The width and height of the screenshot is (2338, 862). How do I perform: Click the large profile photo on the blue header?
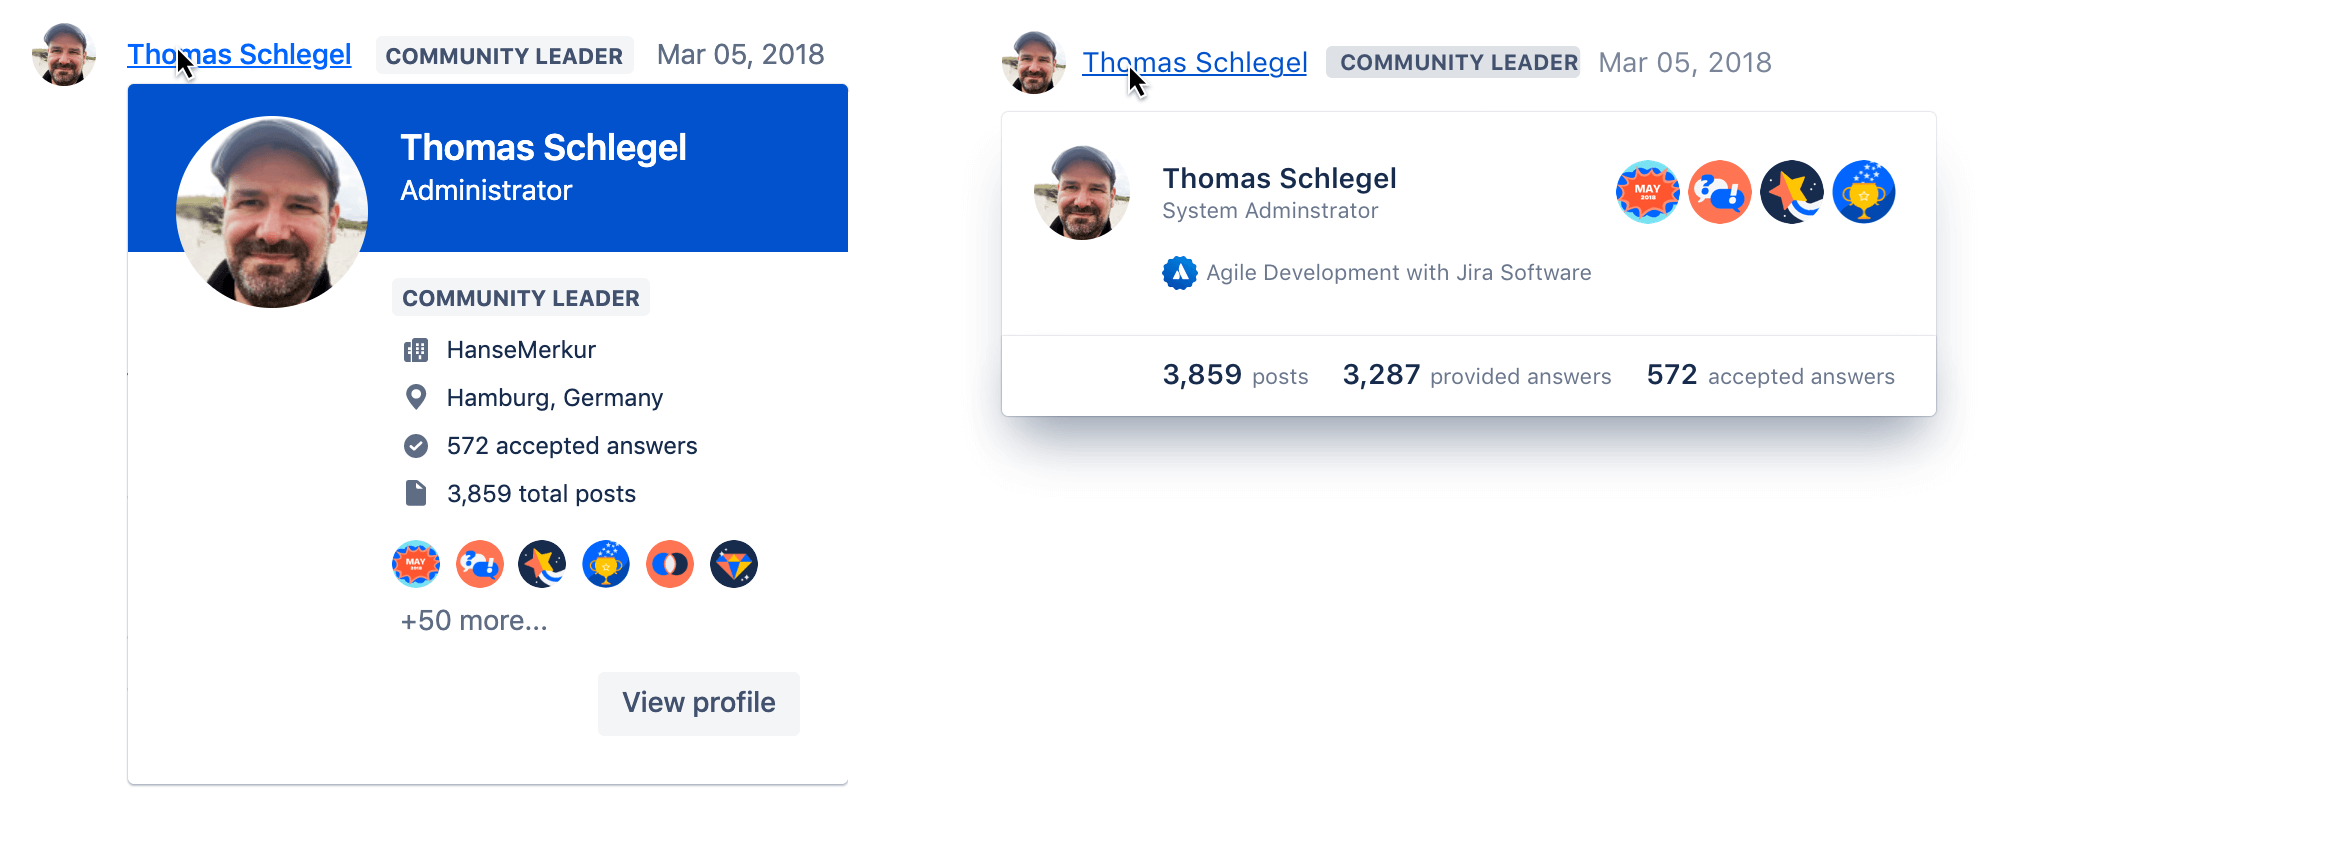(x=272, y=212)
